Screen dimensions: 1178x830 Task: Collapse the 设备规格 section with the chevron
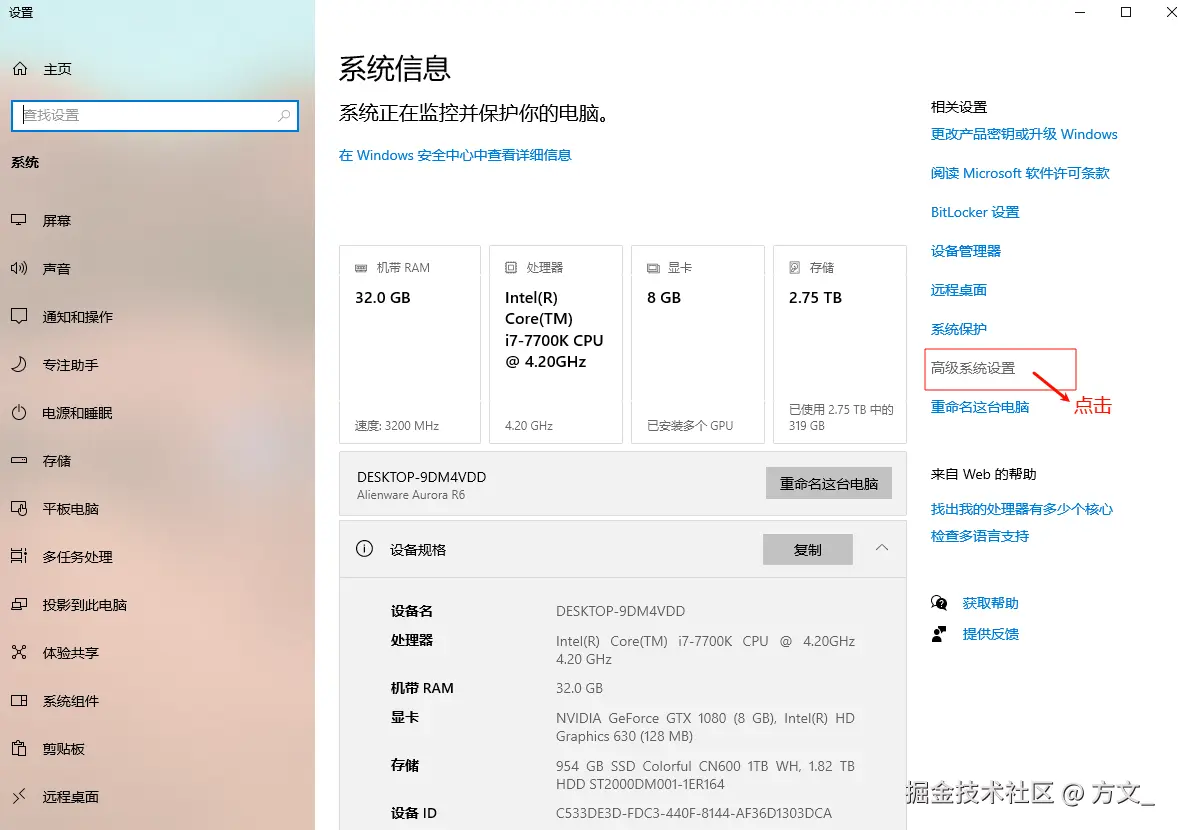882,548
